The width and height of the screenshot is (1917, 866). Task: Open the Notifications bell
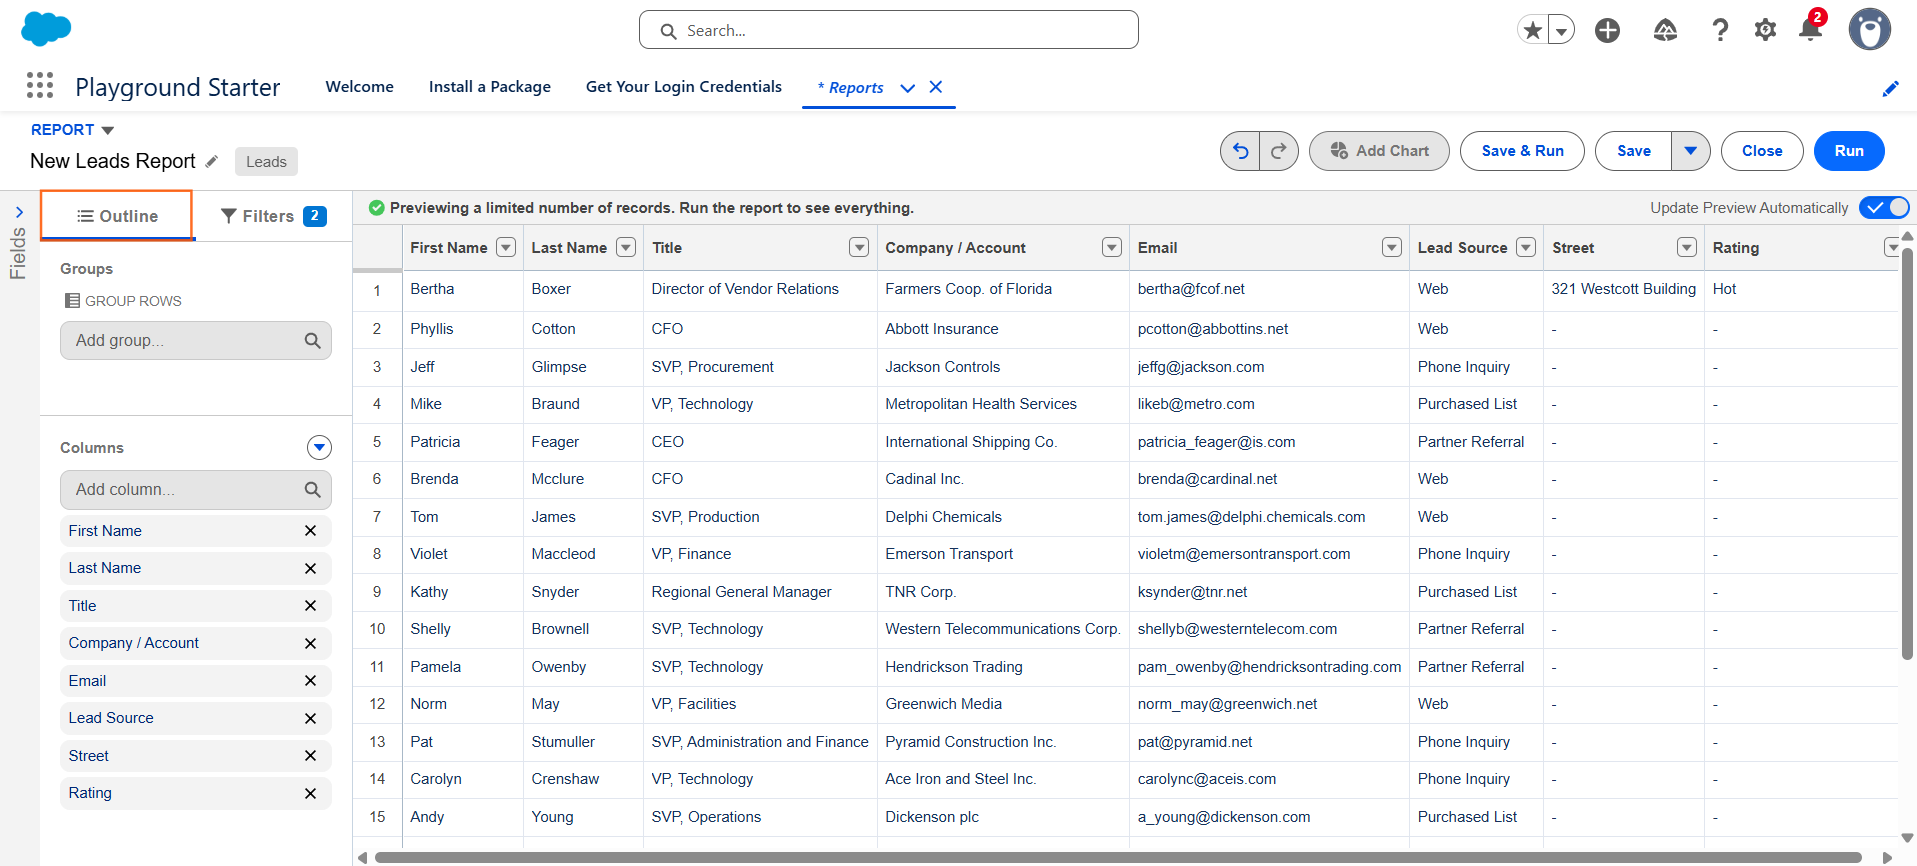1811,28
